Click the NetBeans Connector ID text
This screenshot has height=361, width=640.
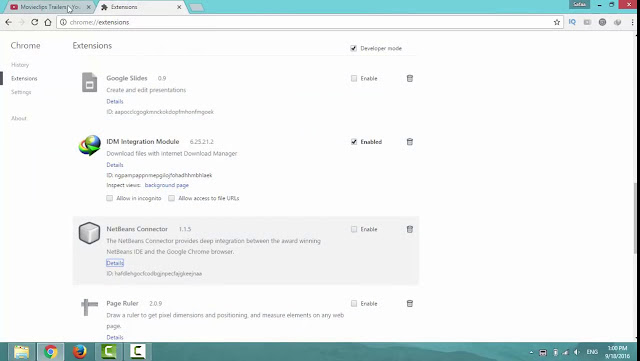click(x=154, y=274)
